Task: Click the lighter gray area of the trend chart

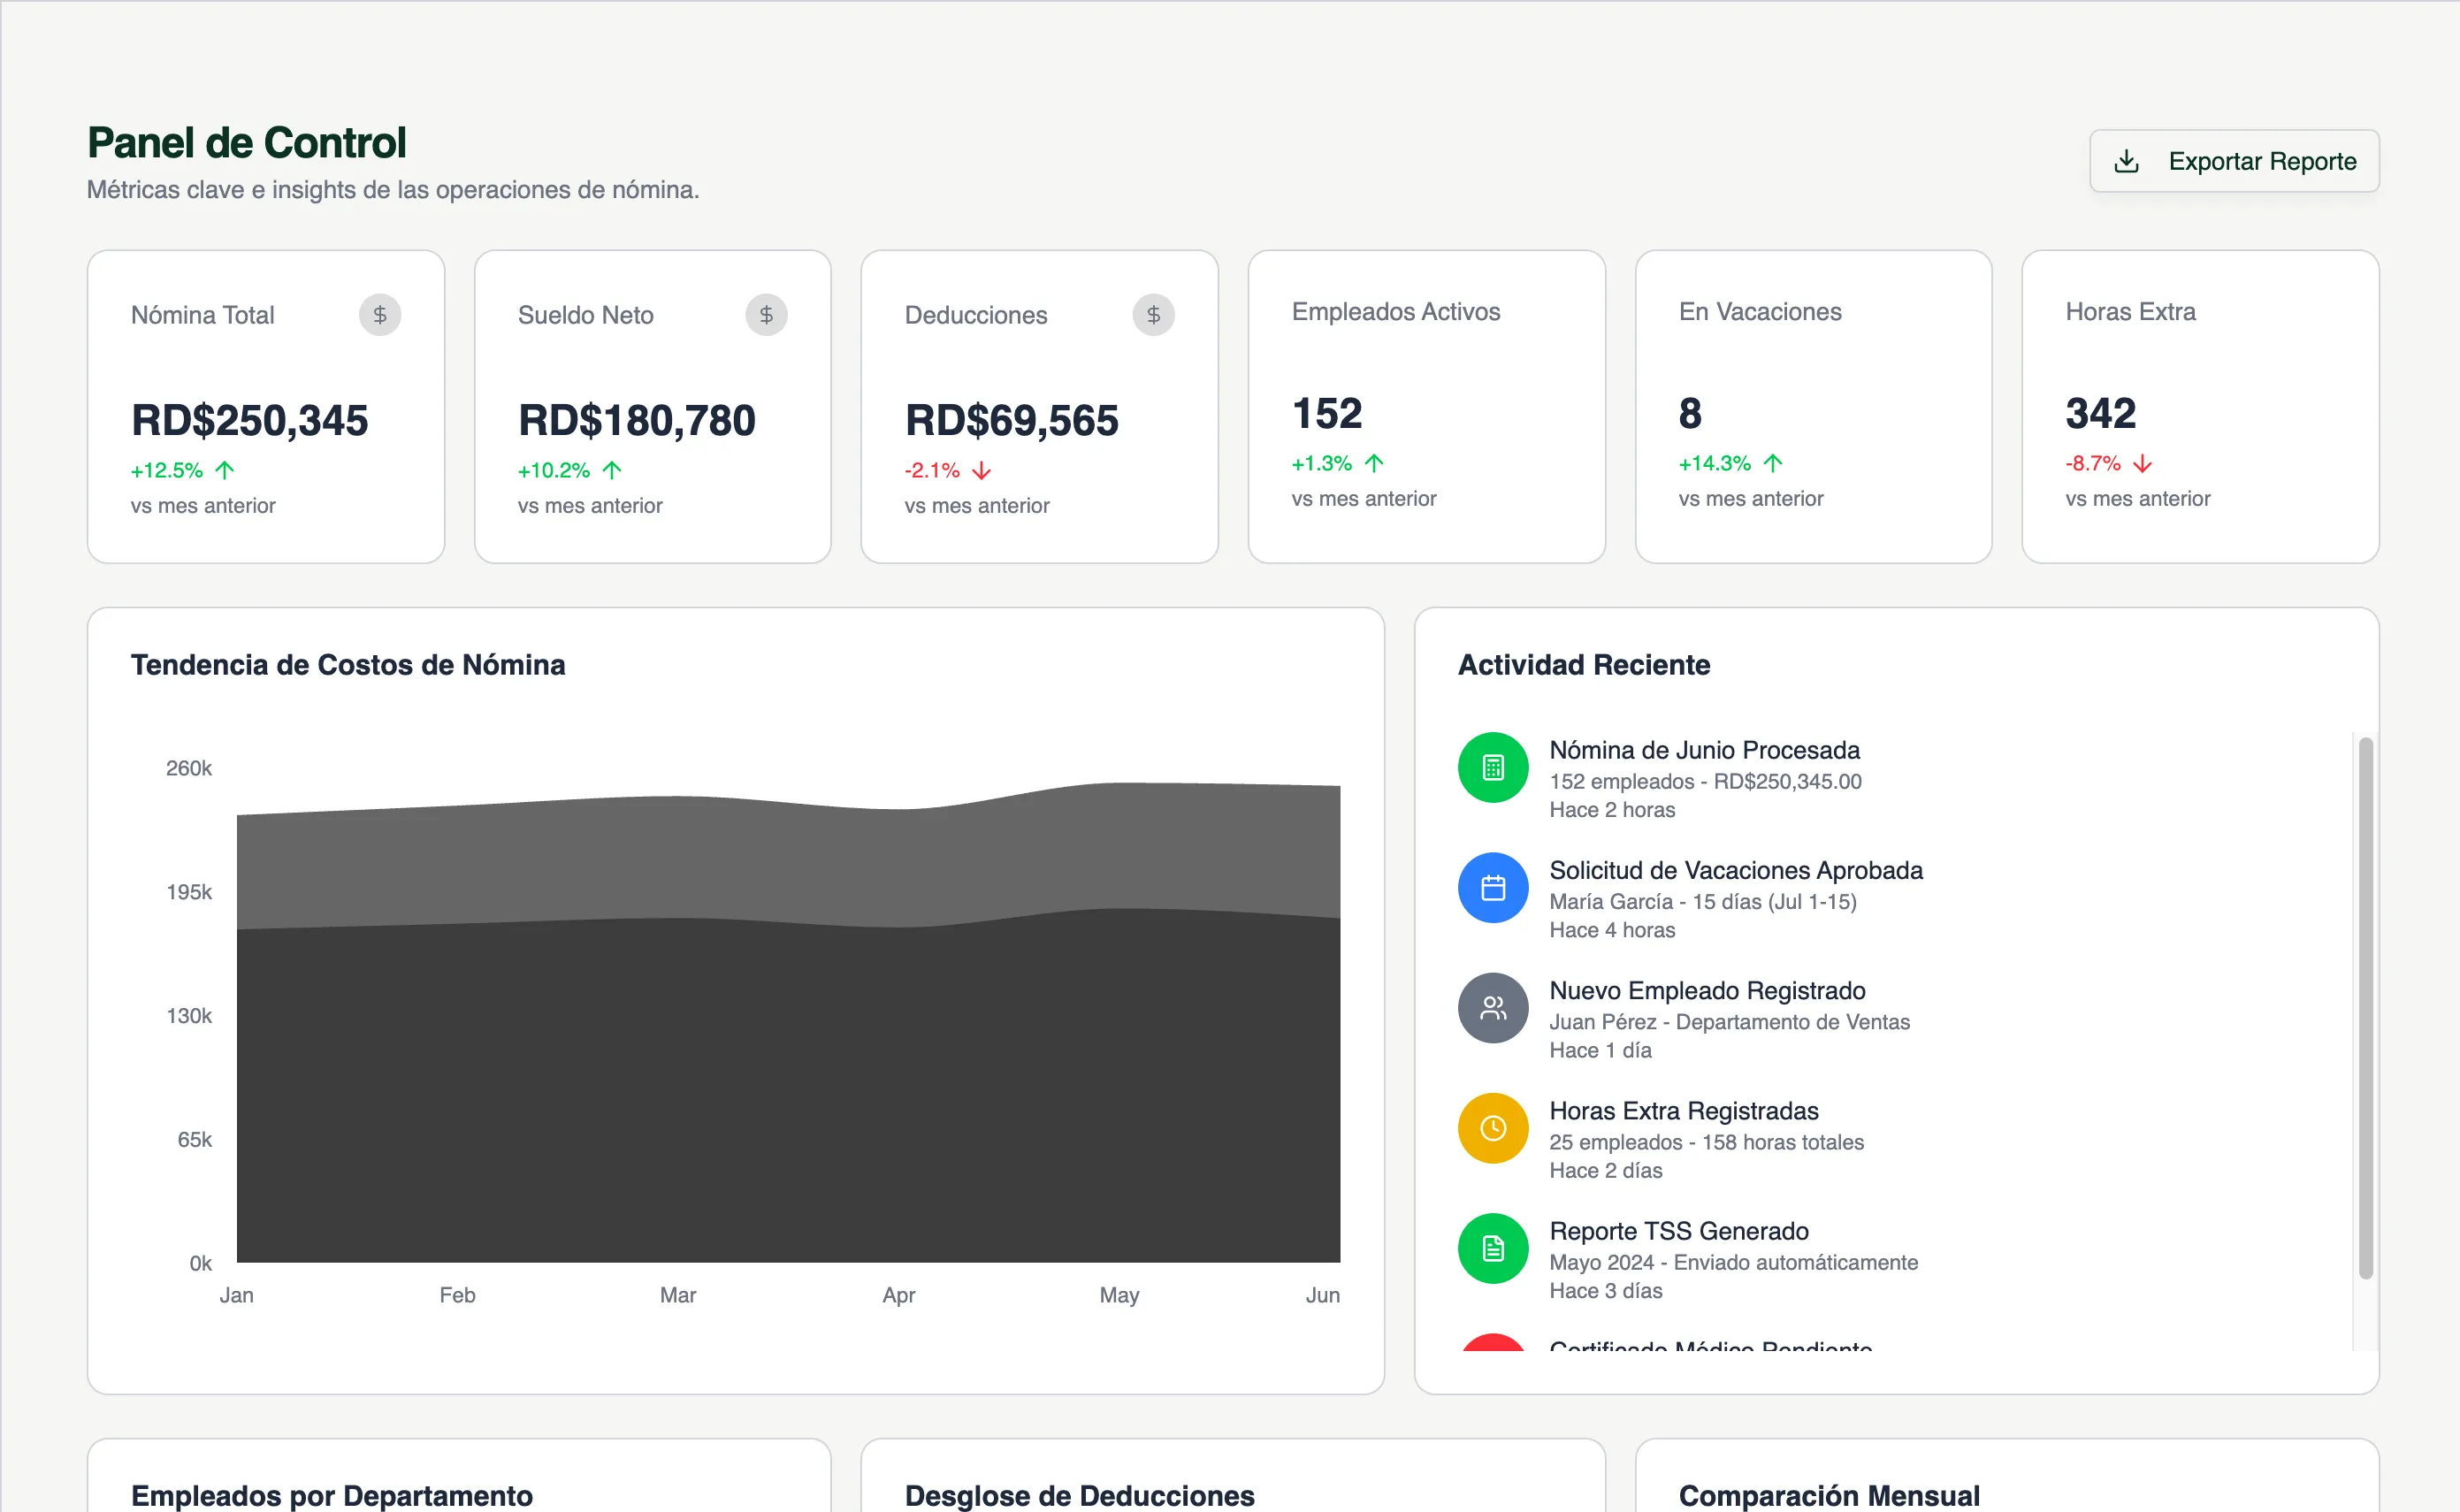Action: point(788,860)
